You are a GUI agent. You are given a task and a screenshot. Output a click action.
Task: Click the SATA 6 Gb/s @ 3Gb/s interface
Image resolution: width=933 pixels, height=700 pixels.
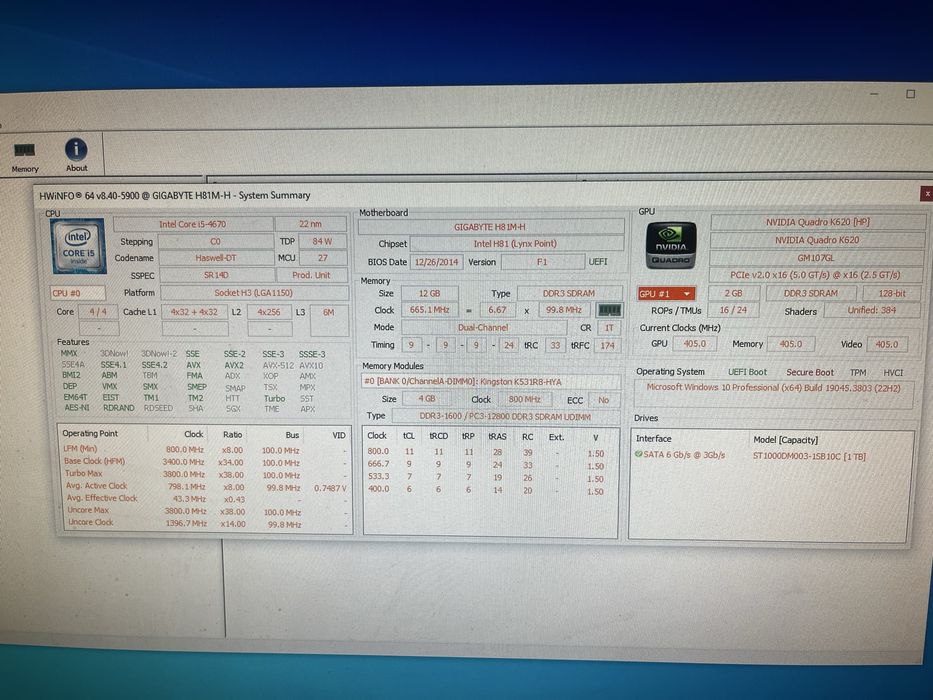pos(684,455)
